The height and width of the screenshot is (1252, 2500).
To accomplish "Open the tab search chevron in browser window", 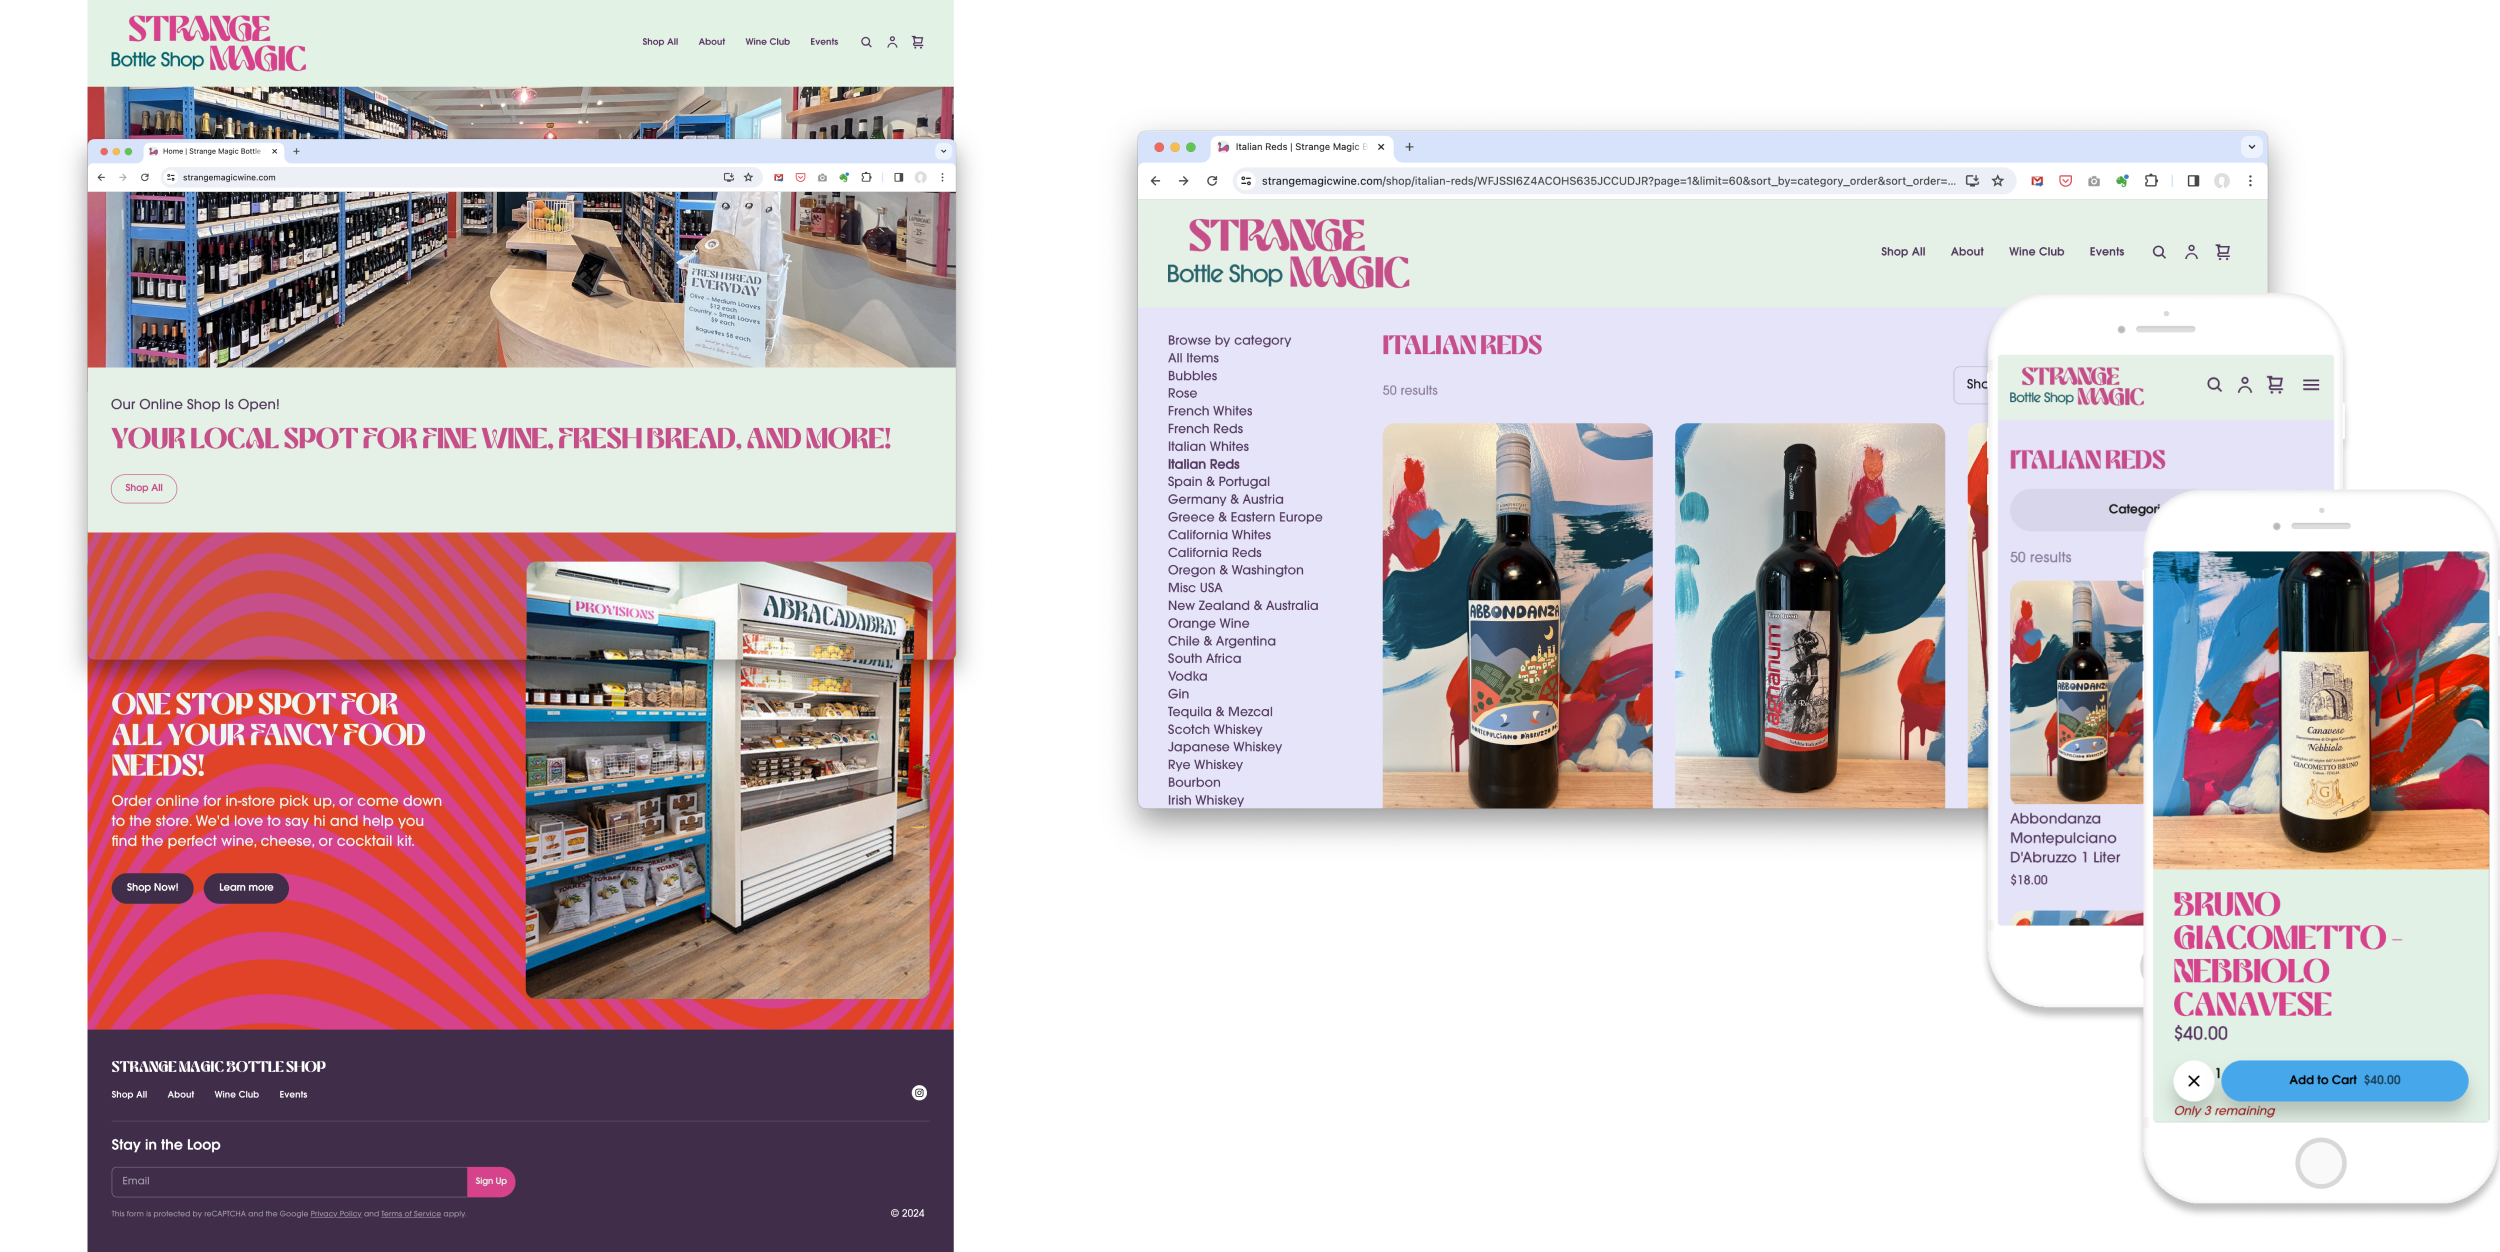I will tap(2251, 146).
